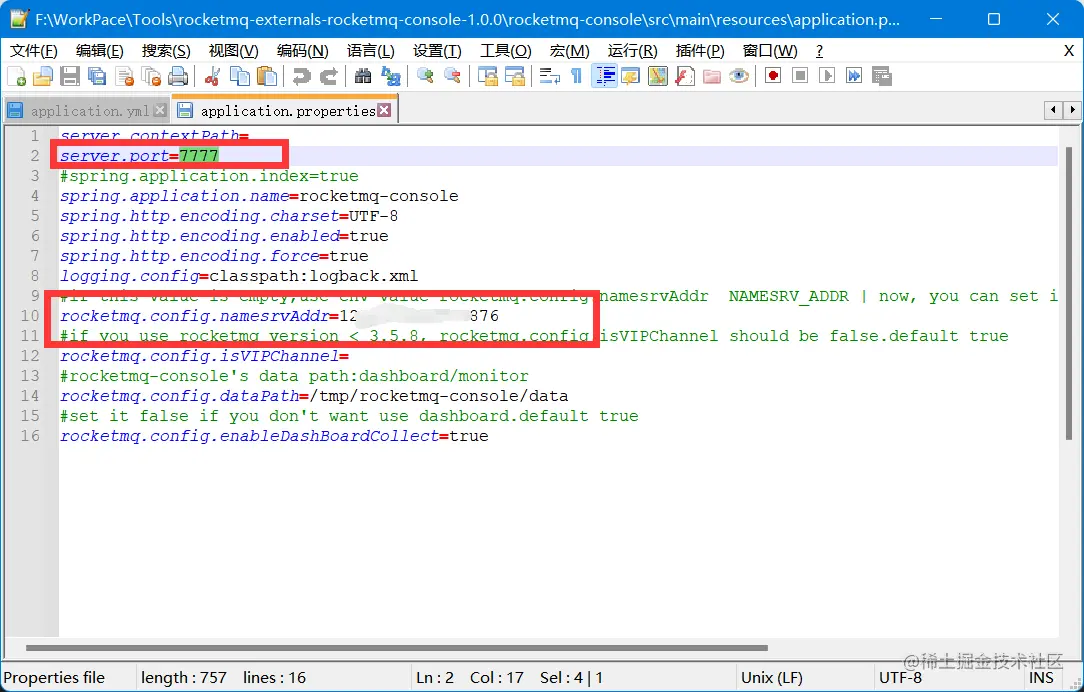Open the 运行(R) menu
The height and width of the screenshot is (692, 1084).
pos(633,51)
